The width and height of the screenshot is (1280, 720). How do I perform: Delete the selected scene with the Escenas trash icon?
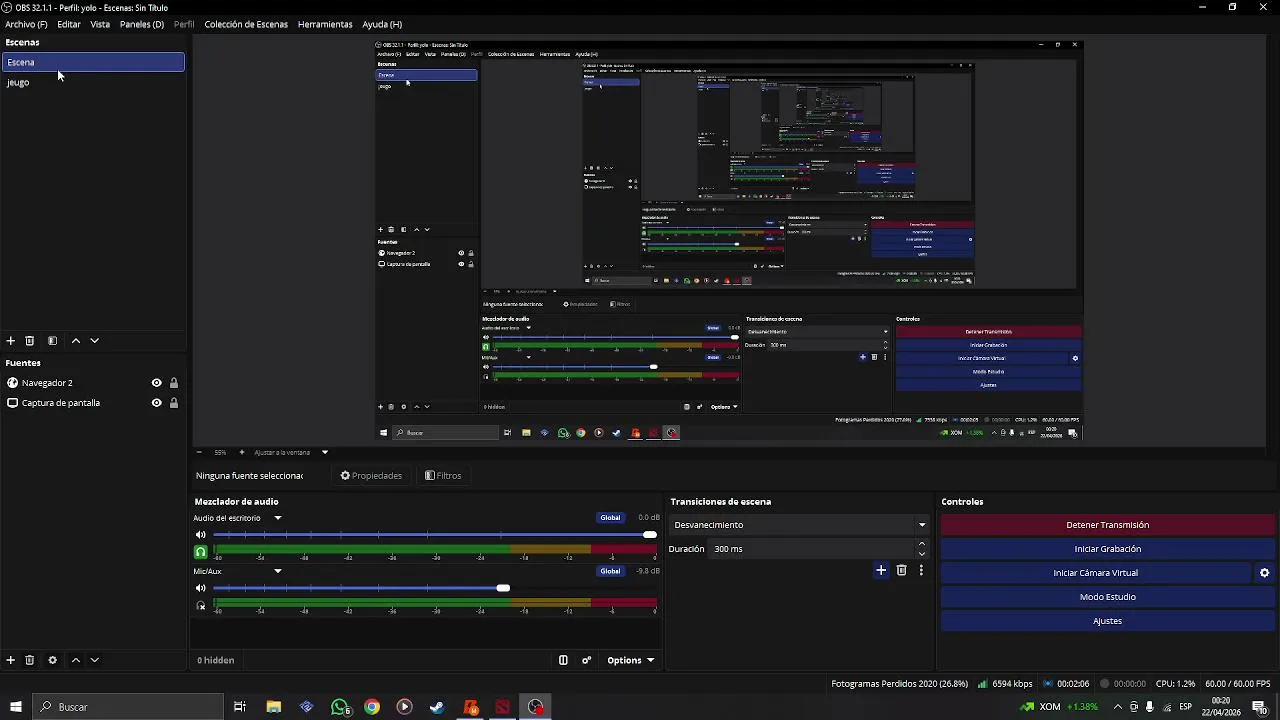coord(30,341)
